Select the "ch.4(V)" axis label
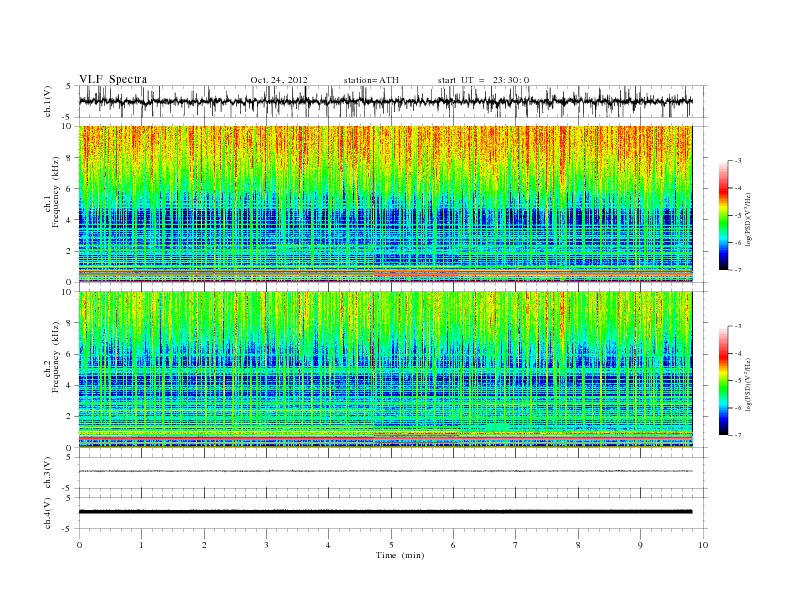Image resolution: width=792 pixels, height=612 pixels. (x=48, y=513)
